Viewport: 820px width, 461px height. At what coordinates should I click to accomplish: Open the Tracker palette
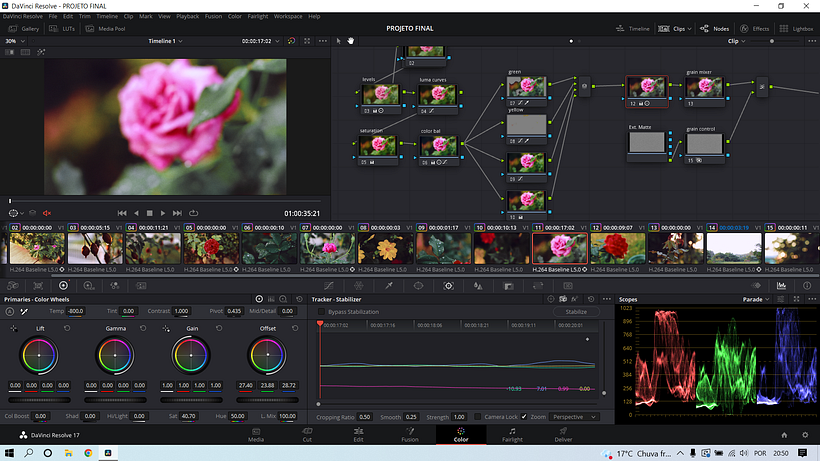(x=448, y=286)
